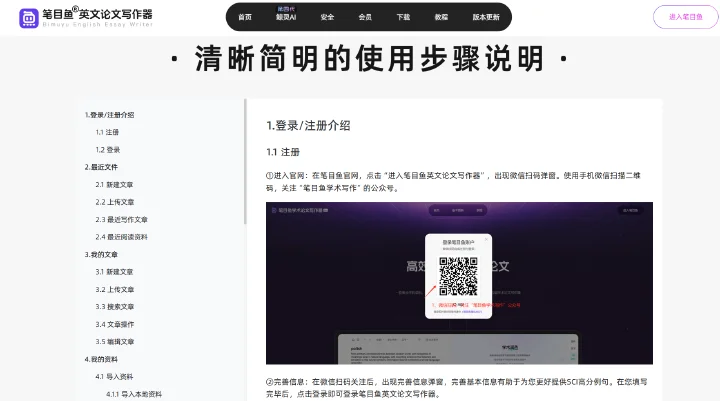Viewport: 720px width, 401px height.
Task: Open the 首页 nav item
Action: tap(245, 17)
